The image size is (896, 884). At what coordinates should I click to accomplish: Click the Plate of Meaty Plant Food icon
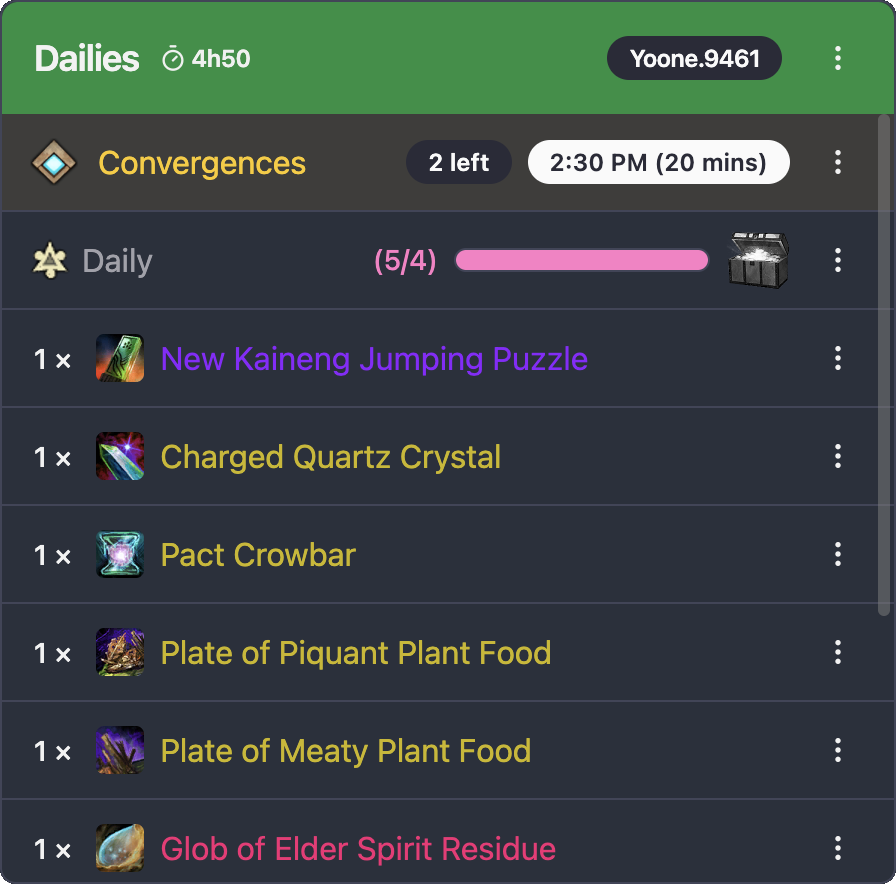coord(120,750)
